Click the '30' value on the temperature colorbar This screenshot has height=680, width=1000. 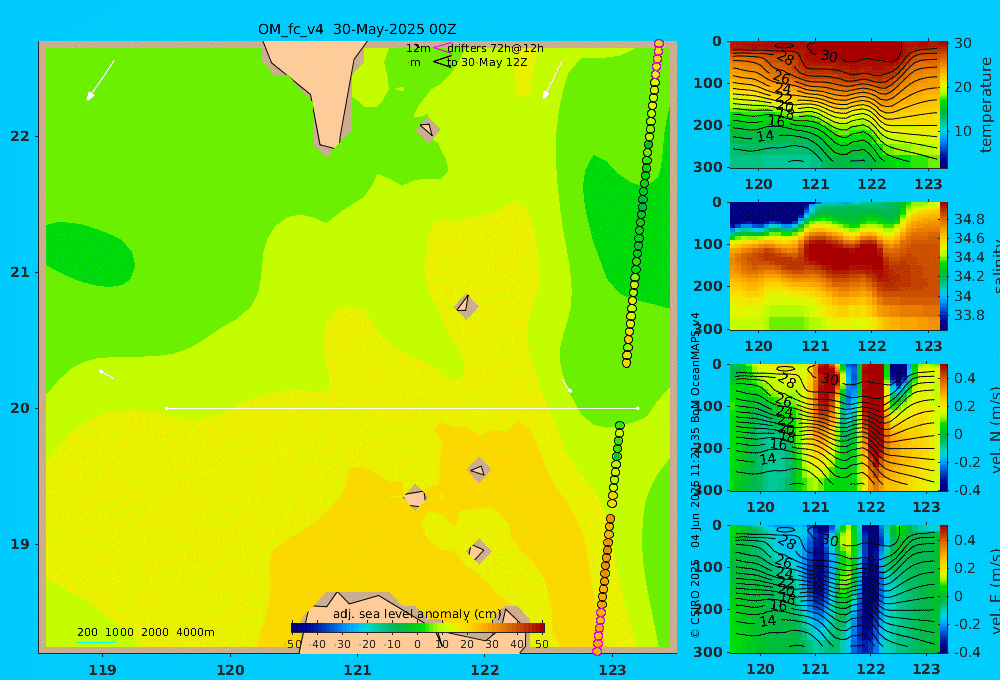tap(962, 43)
